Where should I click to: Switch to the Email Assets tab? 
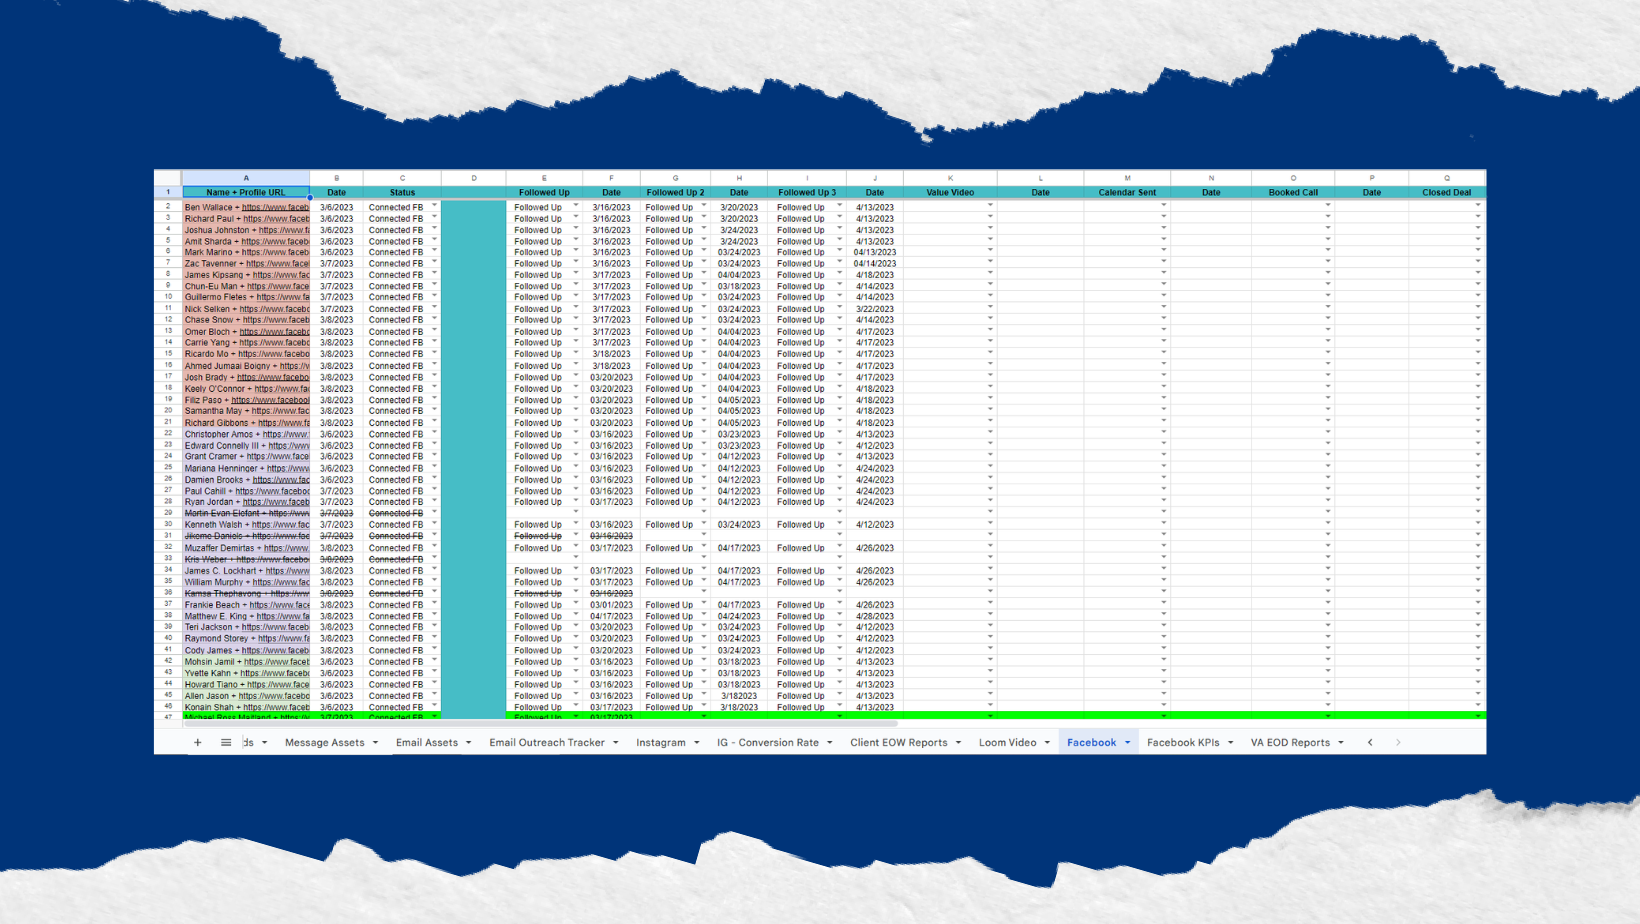click(427, 742)
